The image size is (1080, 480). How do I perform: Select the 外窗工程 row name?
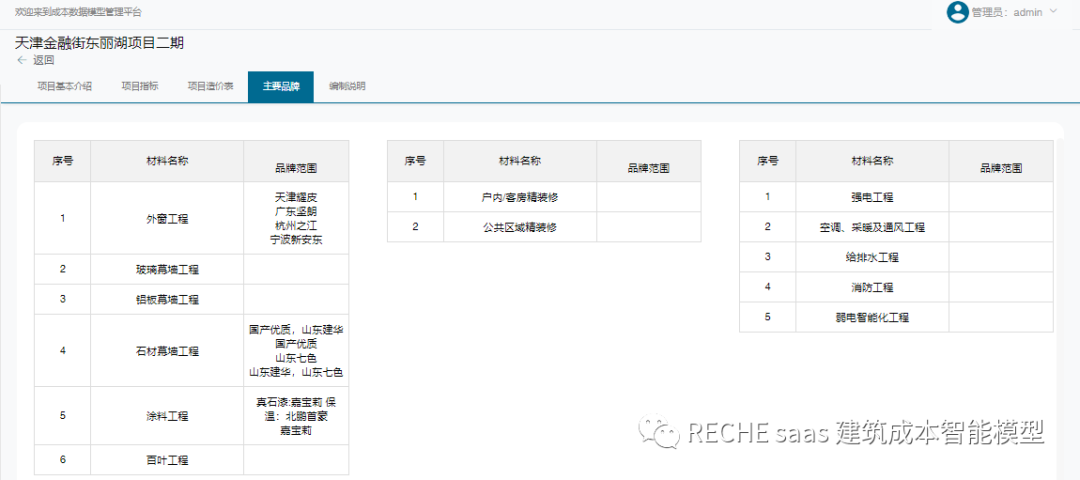pos(167,218)
